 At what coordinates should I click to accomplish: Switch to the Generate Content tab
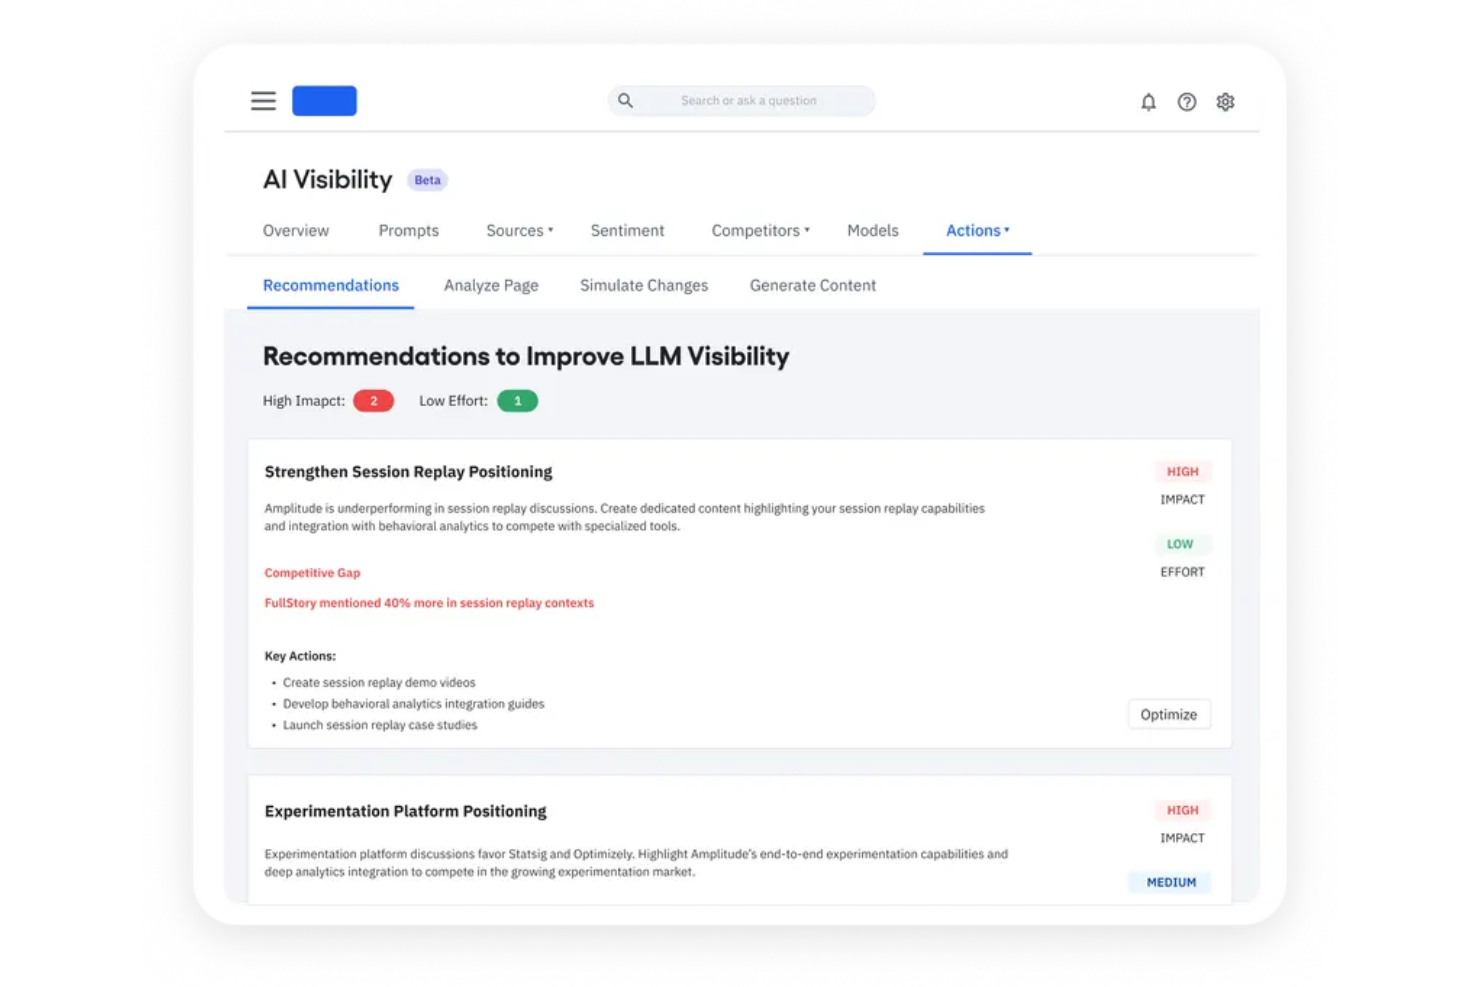(812, 285)
